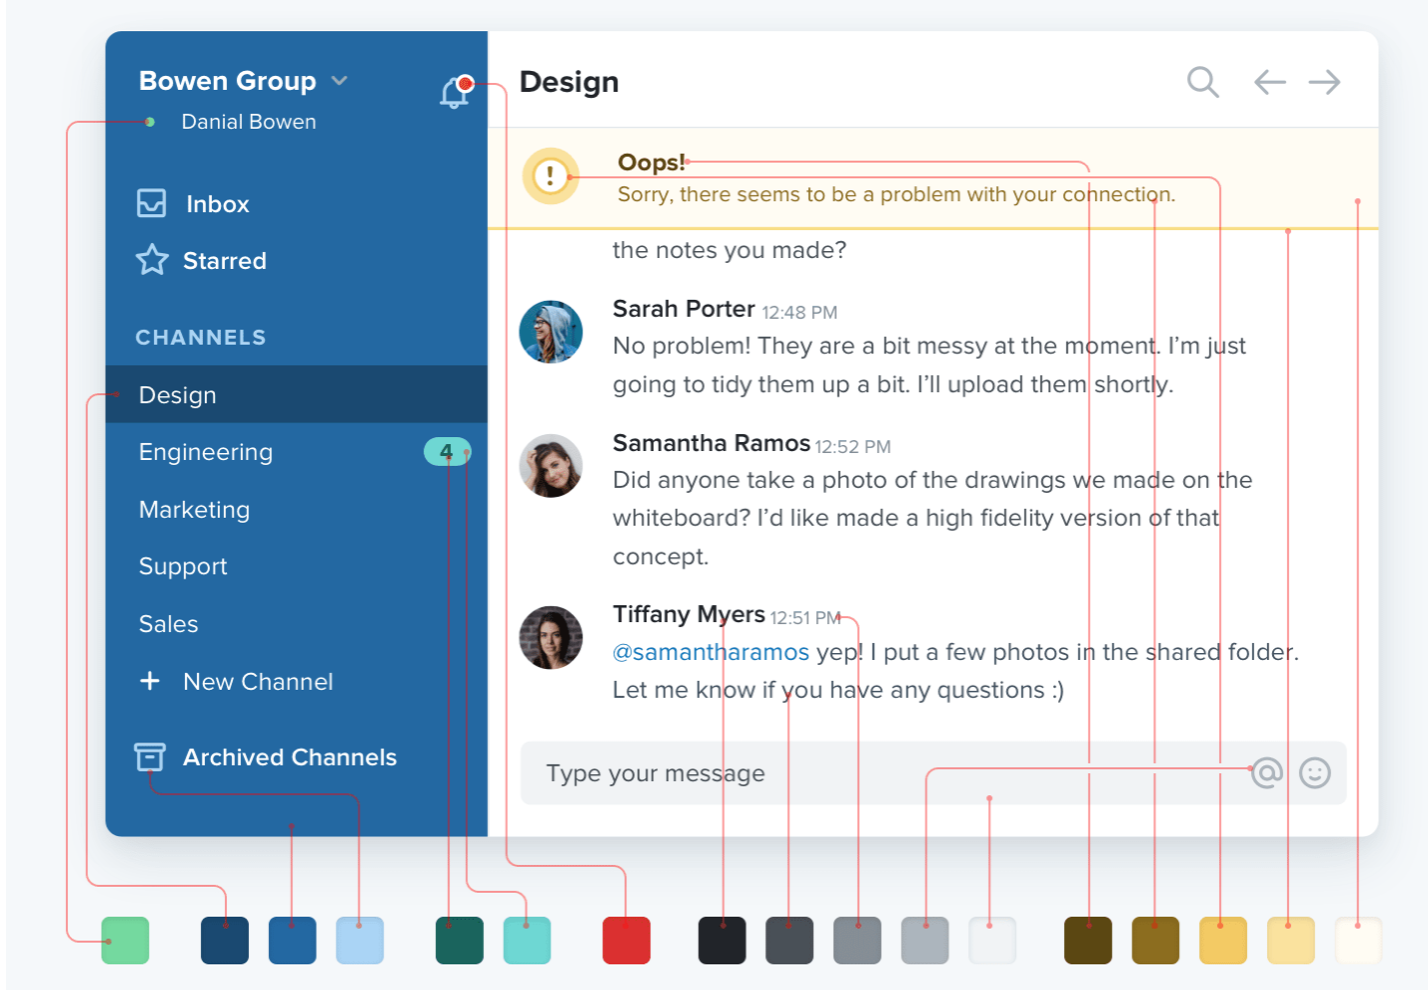The image size is (1428, 990).
Task: Open the emoji picker icon
Action: pos(1316,772)
